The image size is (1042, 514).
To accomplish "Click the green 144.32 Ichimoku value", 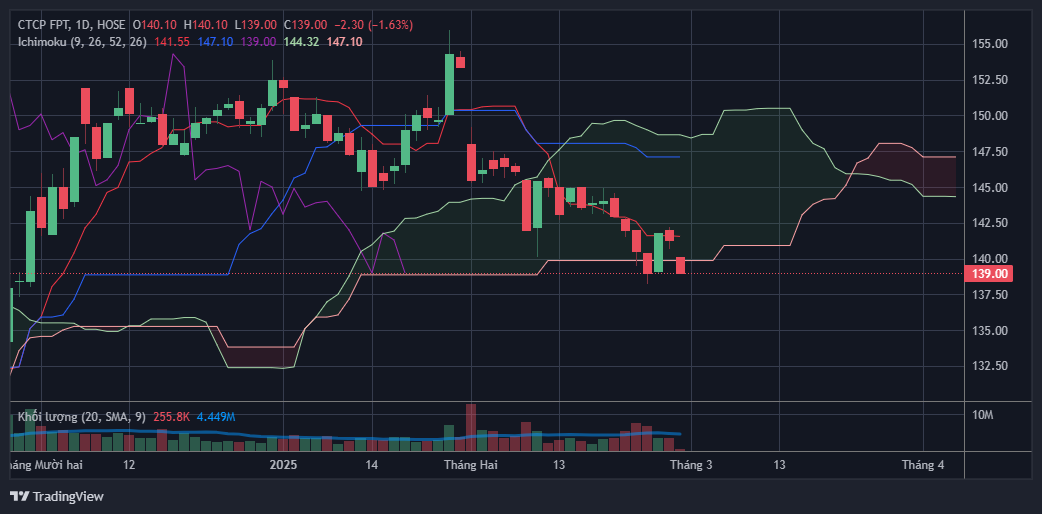I will point(301,41).
